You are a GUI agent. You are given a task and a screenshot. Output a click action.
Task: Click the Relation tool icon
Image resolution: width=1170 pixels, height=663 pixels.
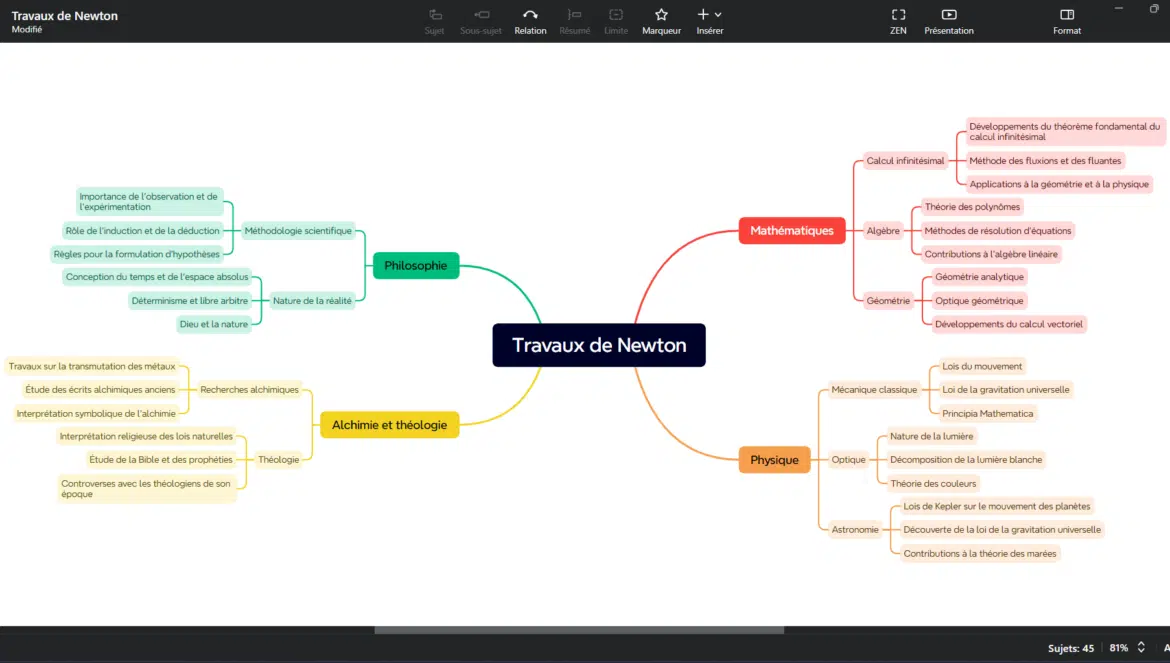point(530,15)
